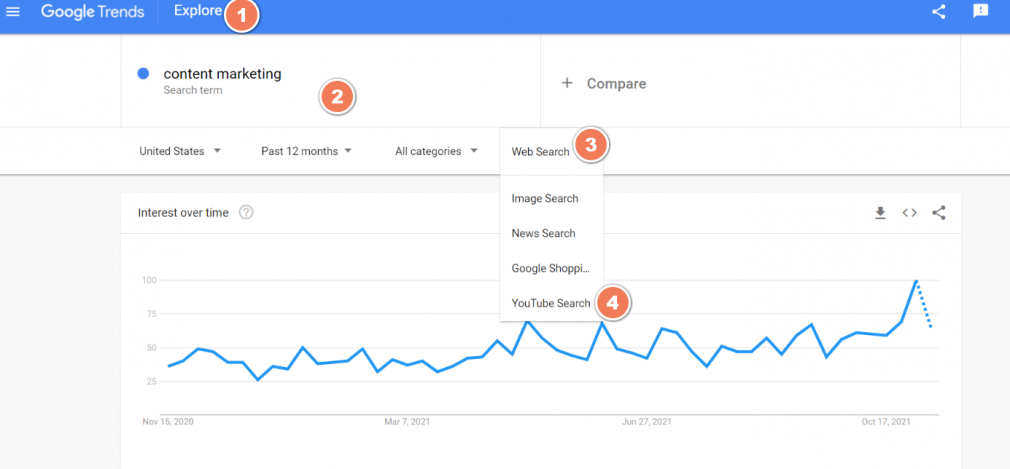Open help icon next to Interest over time

coord(246,212)
